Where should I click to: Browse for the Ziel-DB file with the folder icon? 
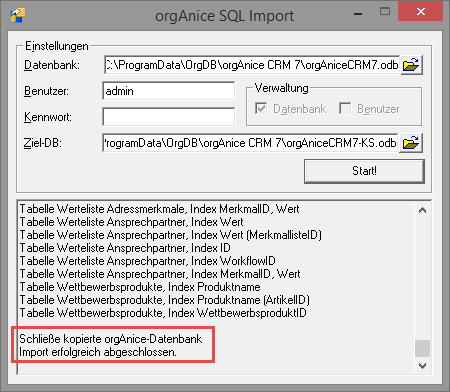coord(411,143)
